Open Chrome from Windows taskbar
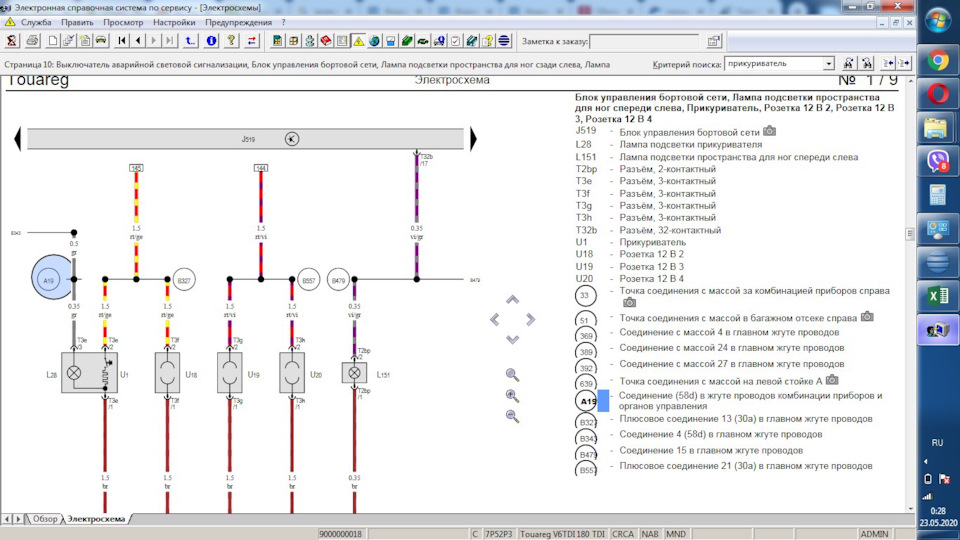The image size is (960, 540). pyautogui.click(x=937, y=60)
